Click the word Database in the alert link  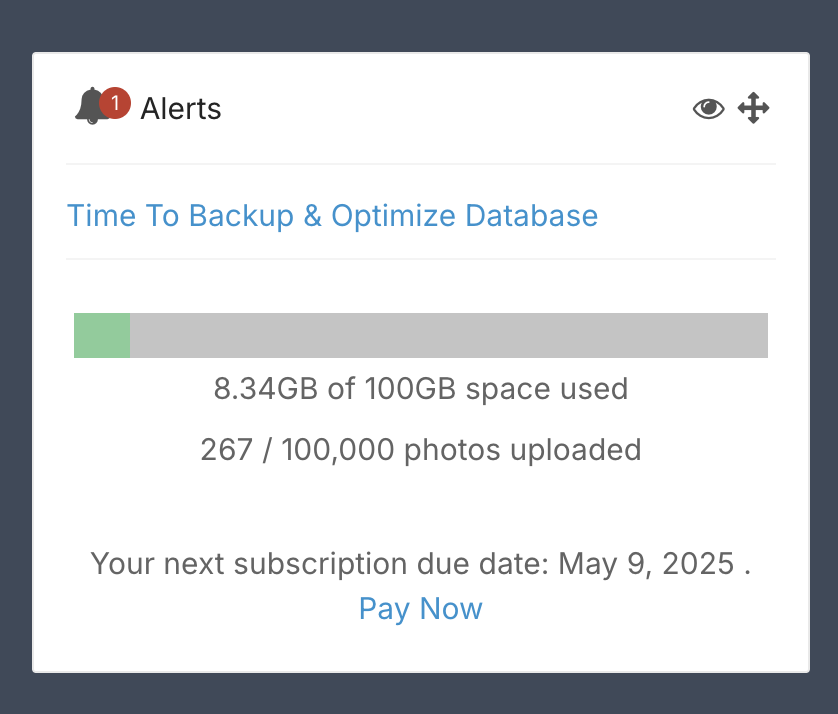point(531,216)
